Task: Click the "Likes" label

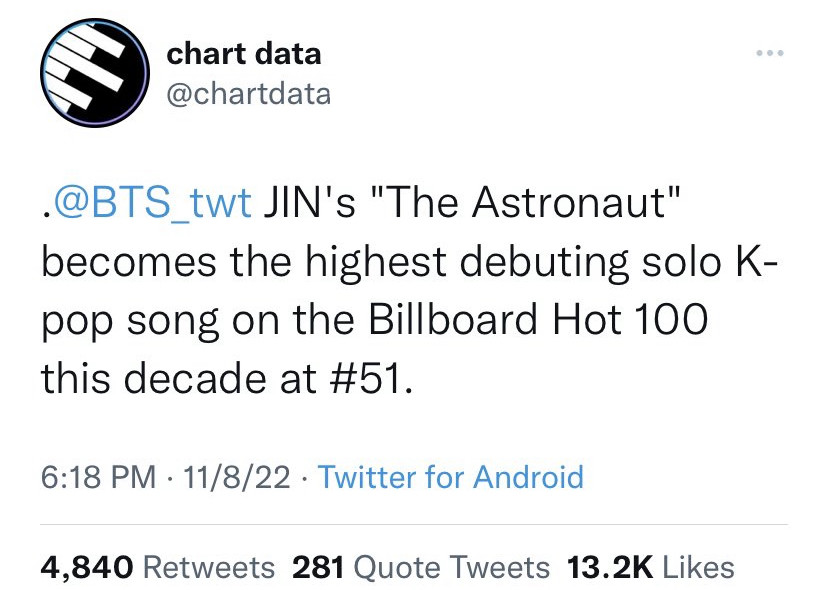Action: click(698, 568)
